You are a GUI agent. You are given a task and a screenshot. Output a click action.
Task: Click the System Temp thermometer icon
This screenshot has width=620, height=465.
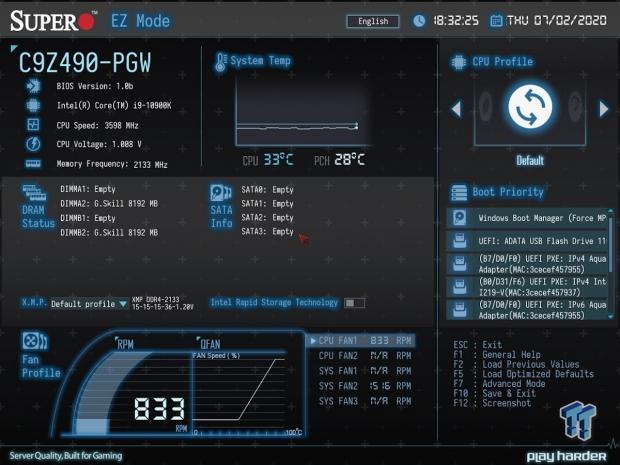pyautogui.click(x=221, y=62)
